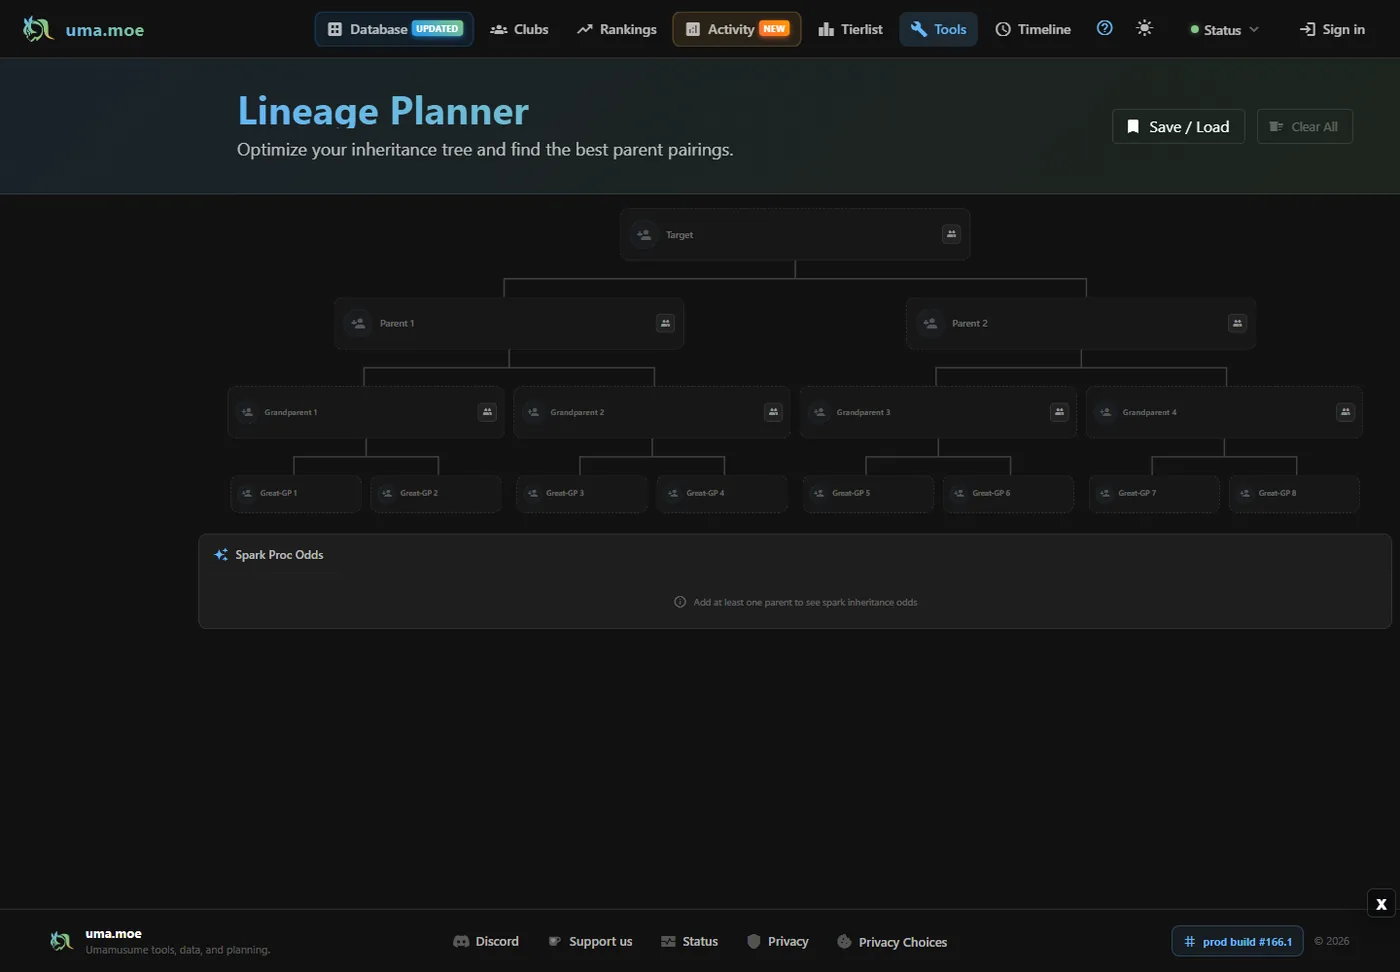Click the UPDATED badge on Database
This screenshot has width=1400, height=972.
click(437, 29)
